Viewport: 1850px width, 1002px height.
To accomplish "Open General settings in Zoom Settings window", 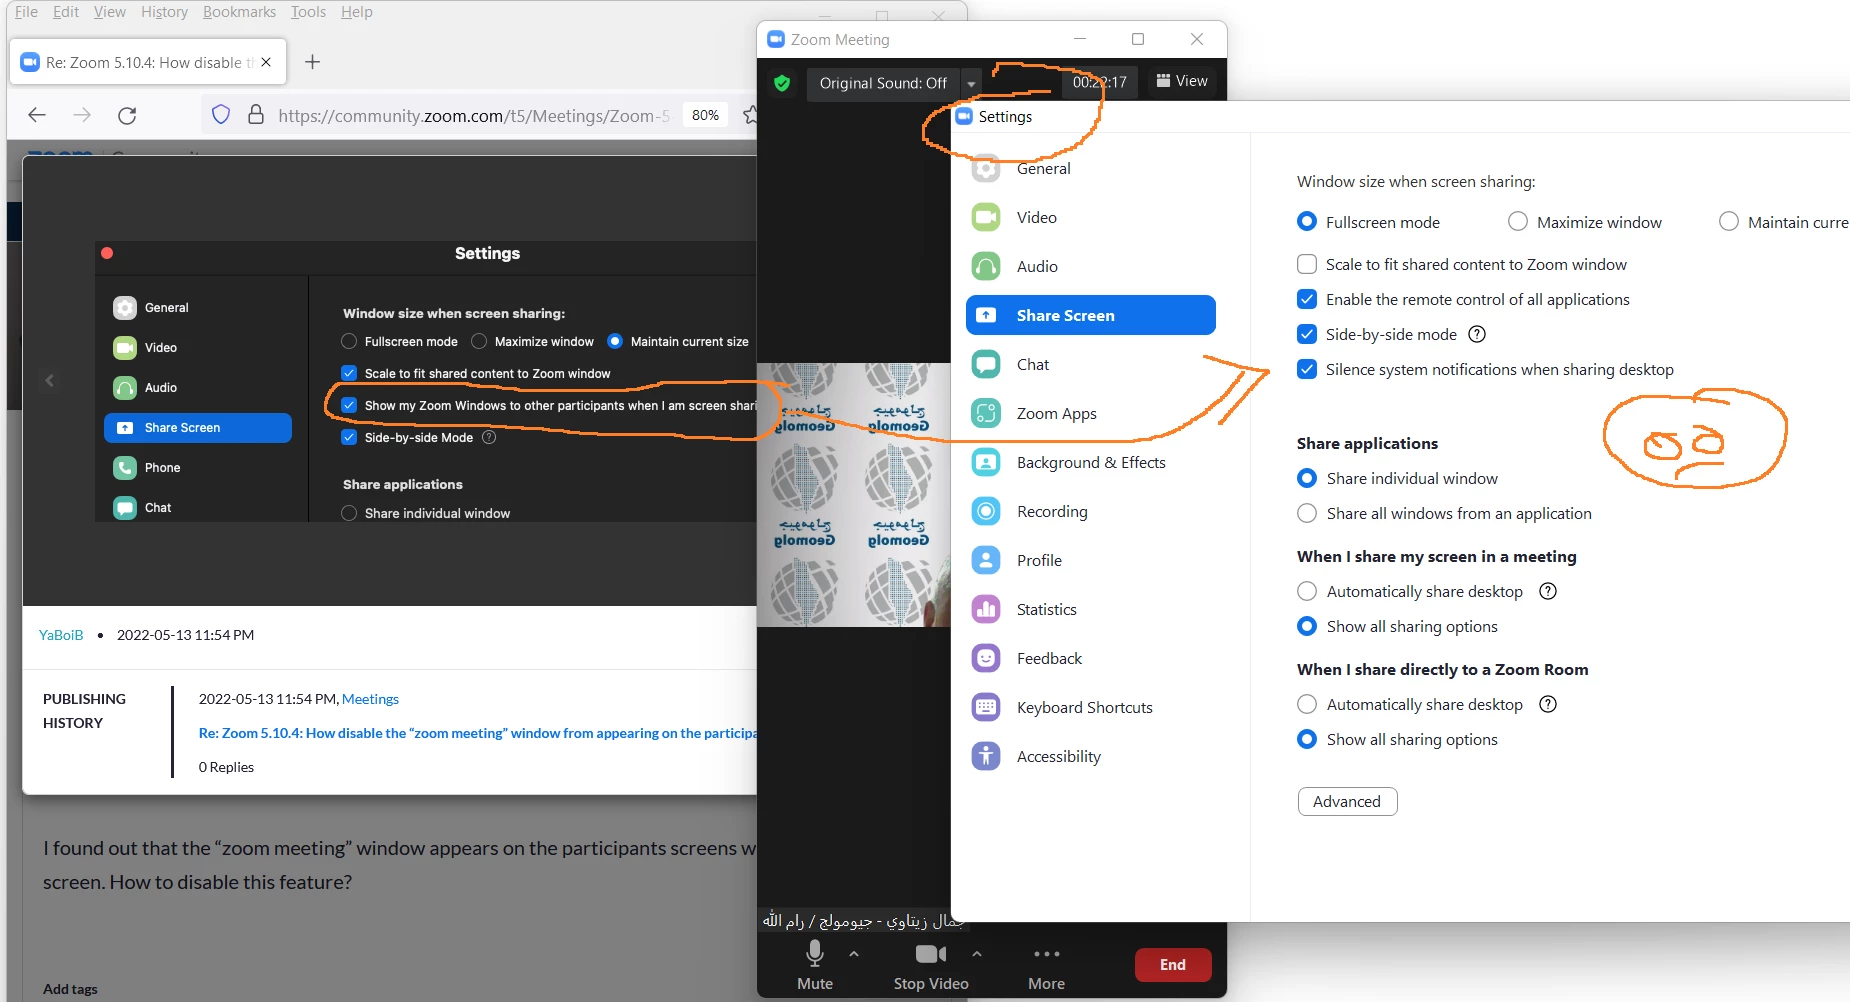I will (1043, 169).
